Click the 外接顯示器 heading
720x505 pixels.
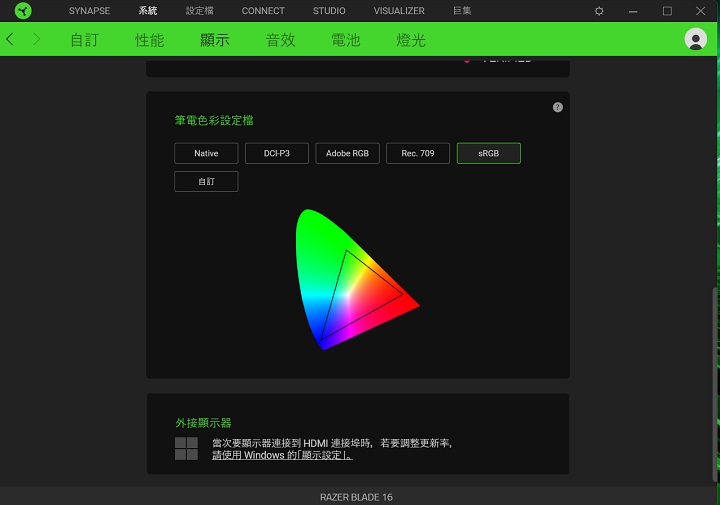pyautogui.click(x=203, y=423)
